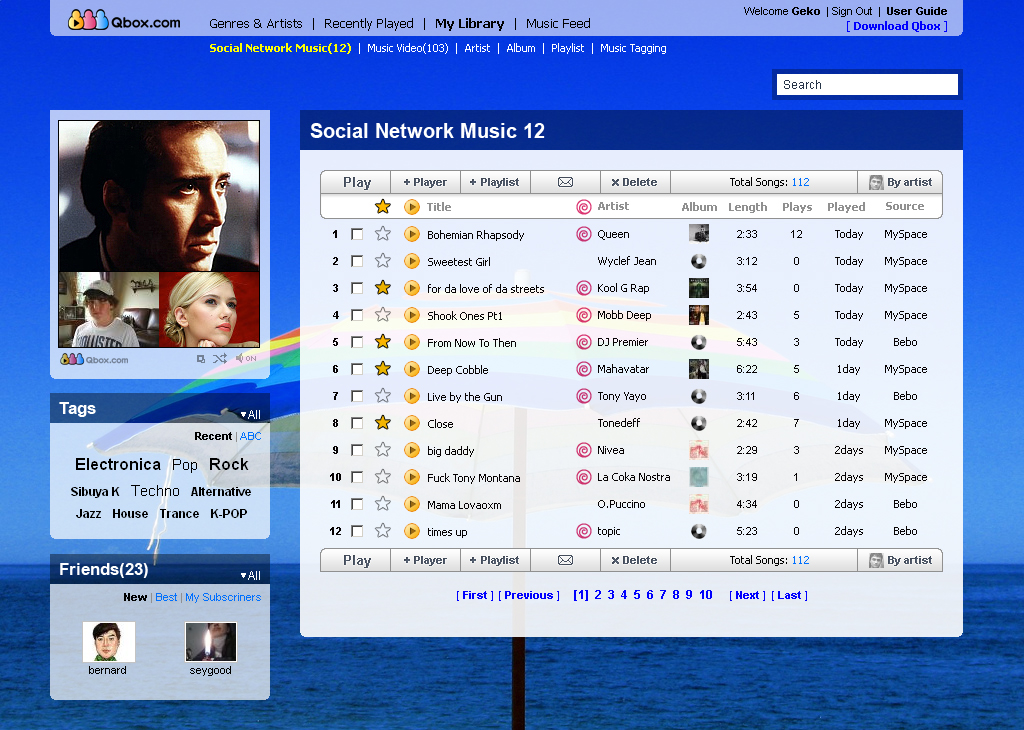Click the play icon beside Mama Lovaoxm
Image resolution: width=1024 pixels, height=730 pixels.
tap(411, 504)
